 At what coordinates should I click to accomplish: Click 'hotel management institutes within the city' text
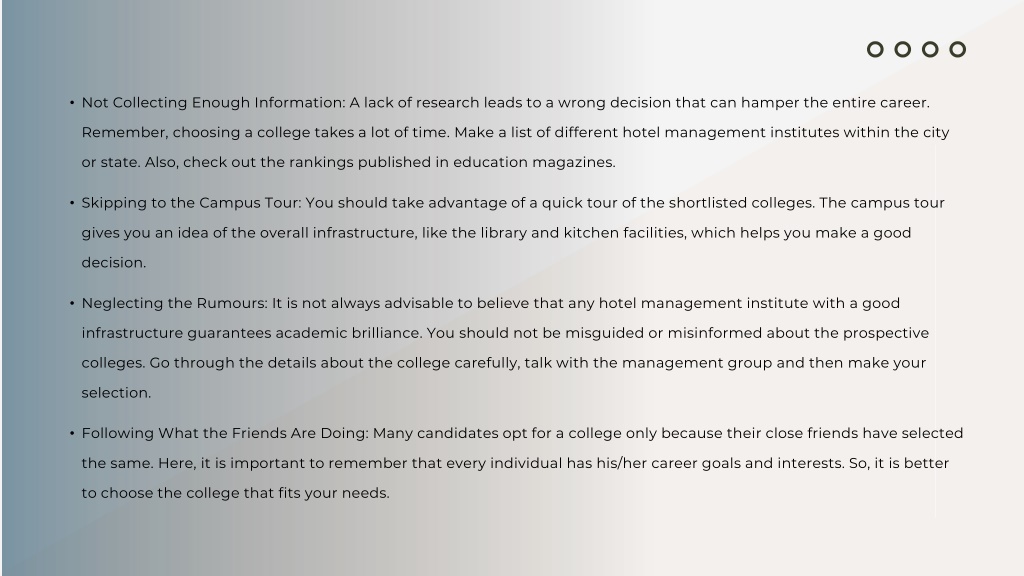[785, 133]
